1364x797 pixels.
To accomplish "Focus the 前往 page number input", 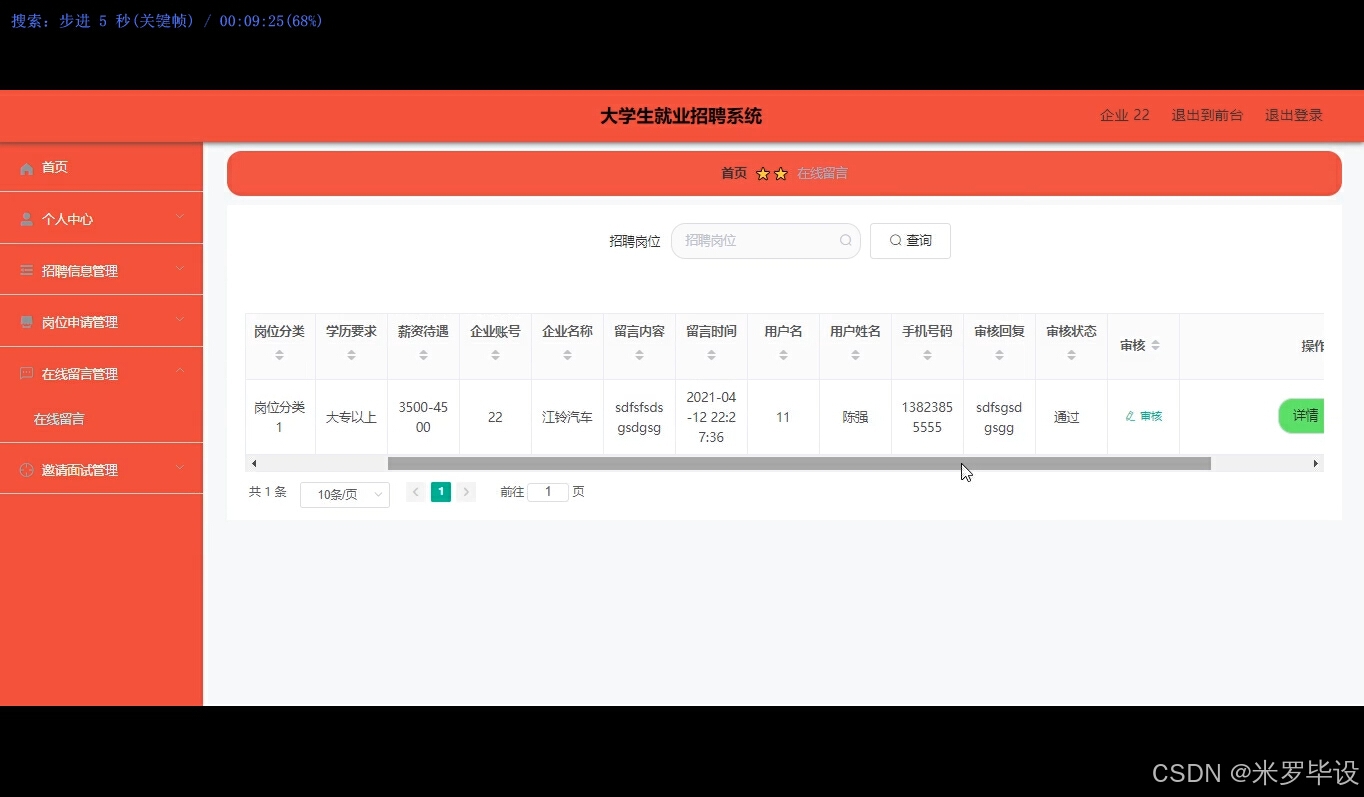I will 548,492.
